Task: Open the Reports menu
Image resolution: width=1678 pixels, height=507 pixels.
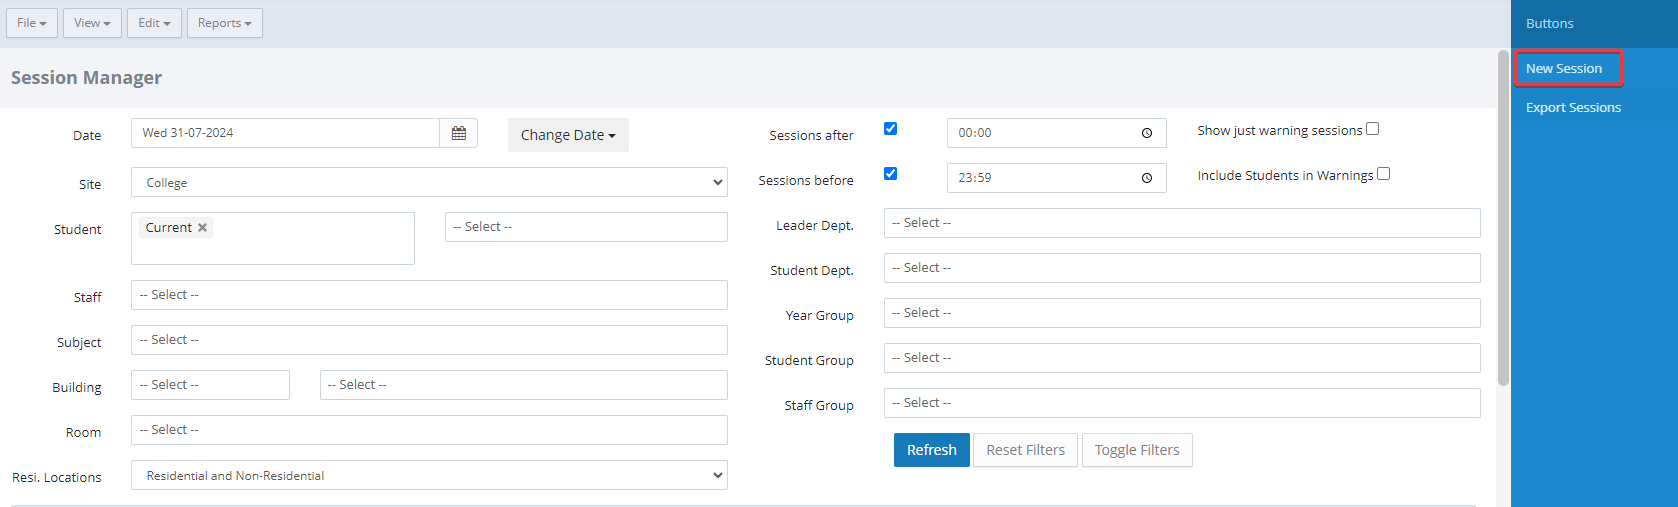Action: pos(224,23)
